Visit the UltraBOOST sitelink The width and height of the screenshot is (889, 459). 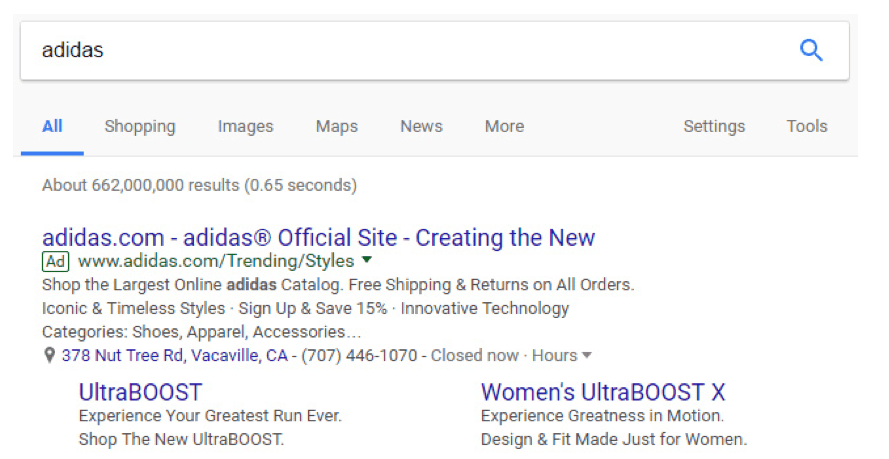(140, 391)
